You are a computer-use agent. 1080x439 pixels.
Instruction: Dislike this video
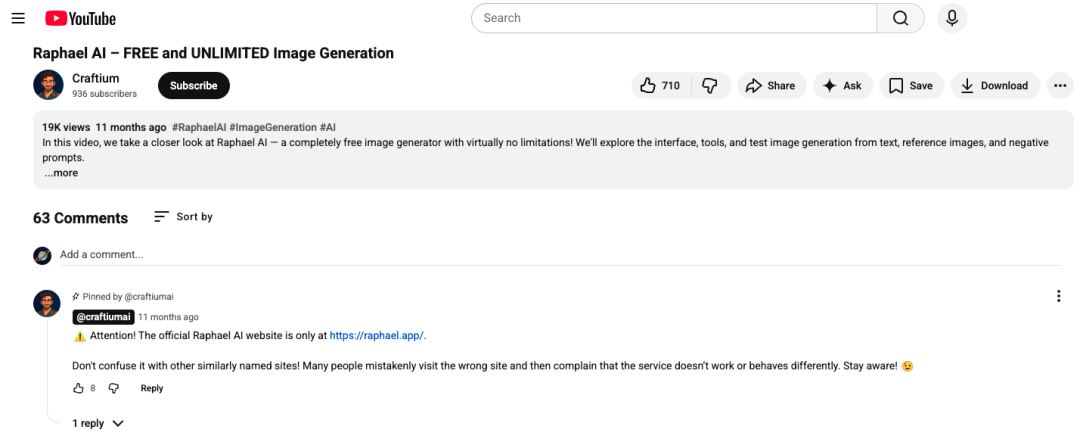tap(710, 86)
